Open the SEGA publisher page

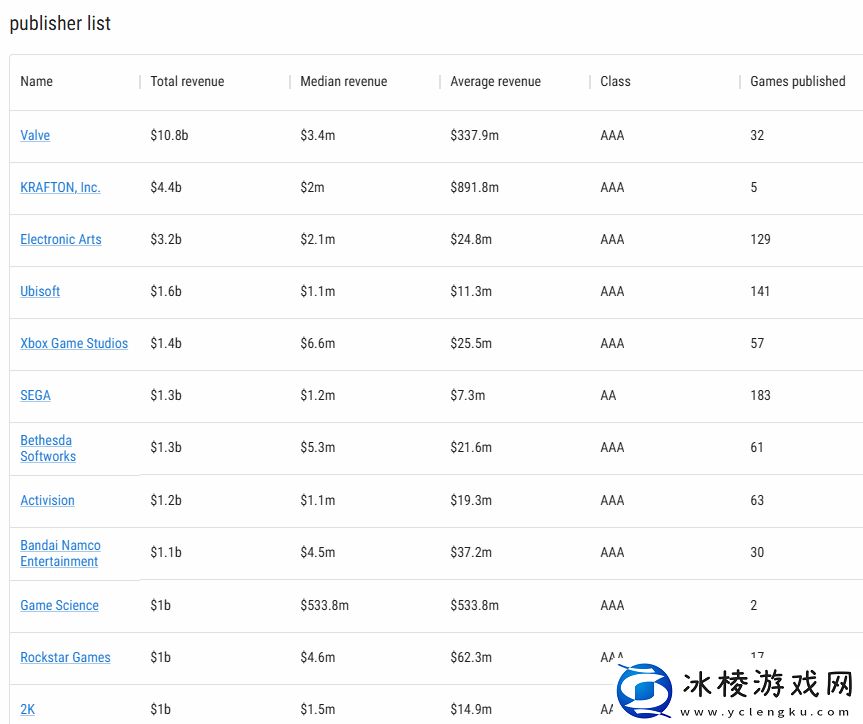35,395
